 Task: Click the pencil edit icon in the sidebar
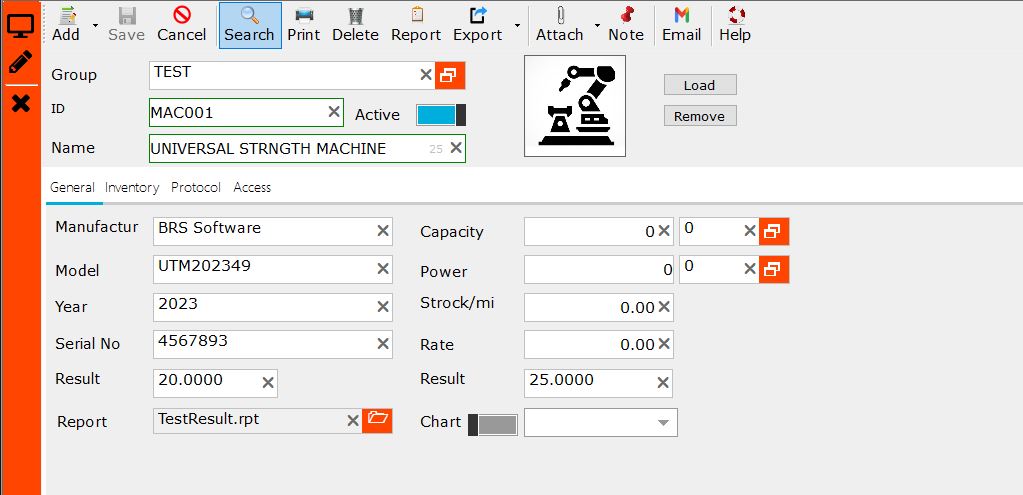[x=20, y=63]
